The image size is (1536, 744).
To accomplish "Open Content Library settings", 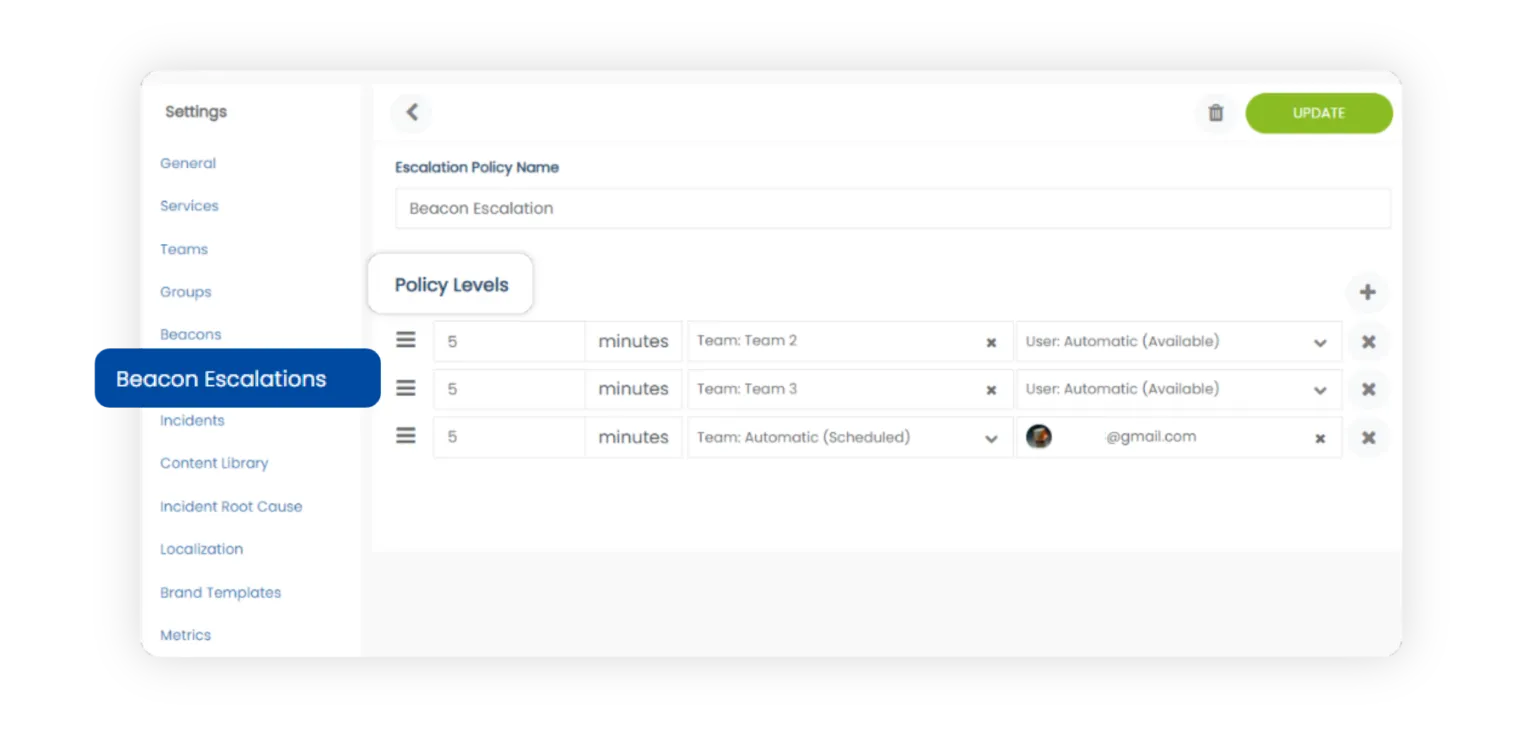I will click(214, 463).
